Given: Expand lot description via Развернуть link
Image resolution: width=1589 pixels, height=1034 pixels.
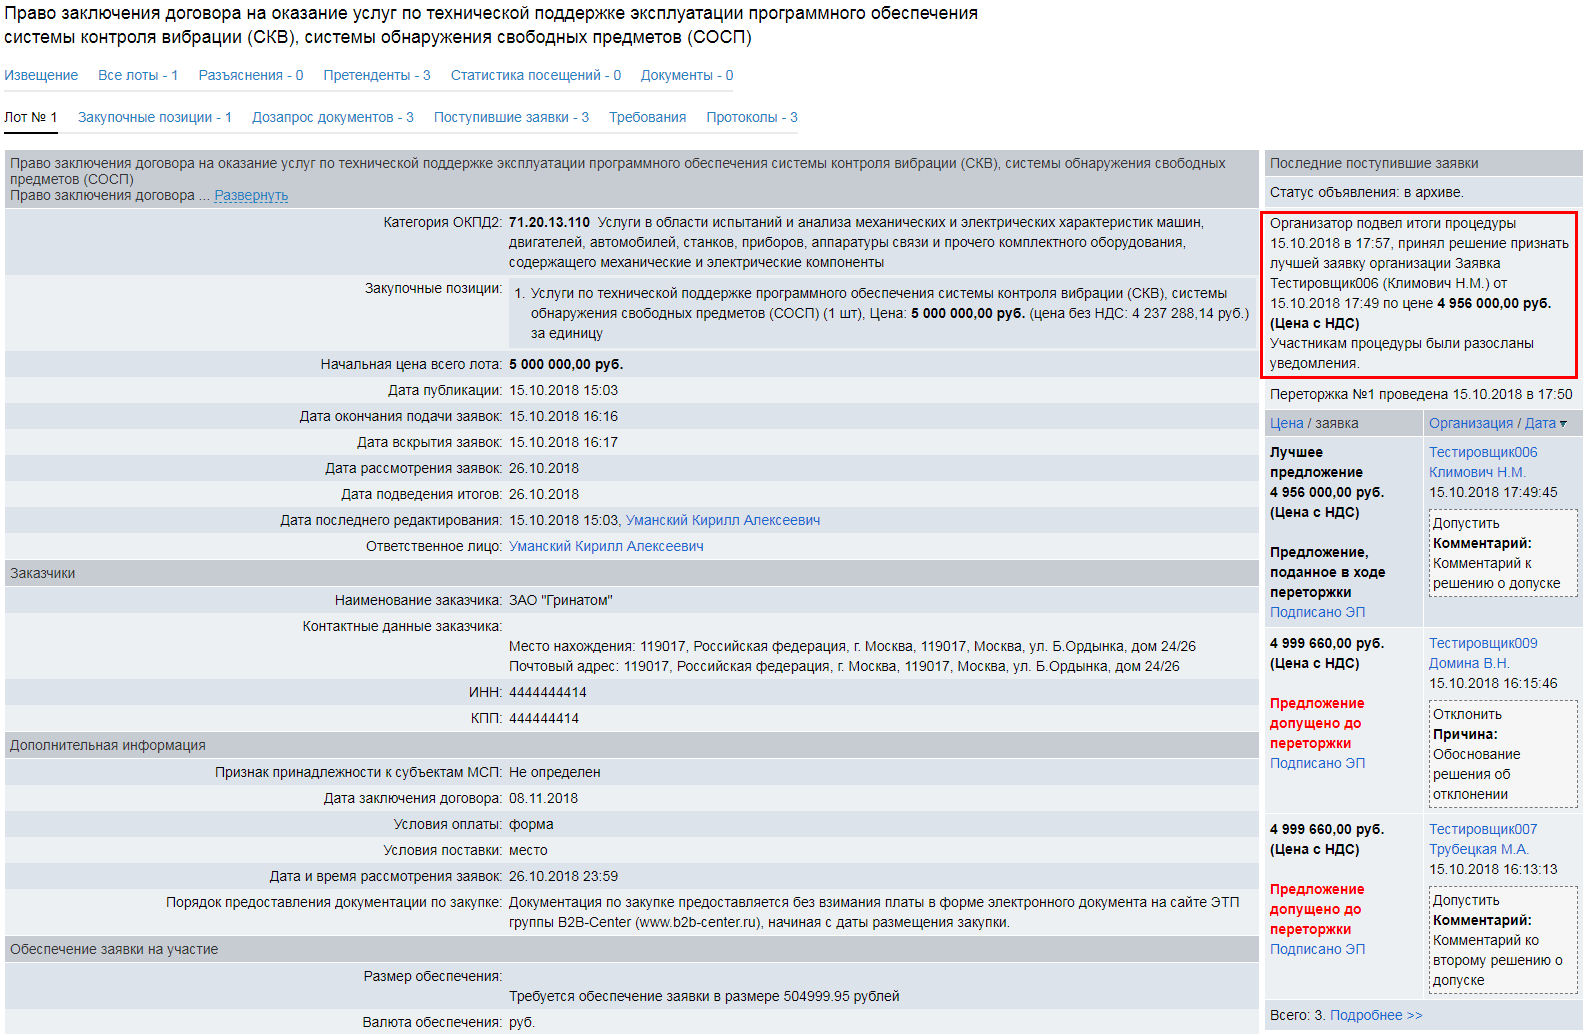Looking at the screenshot, I should (251, 196).
